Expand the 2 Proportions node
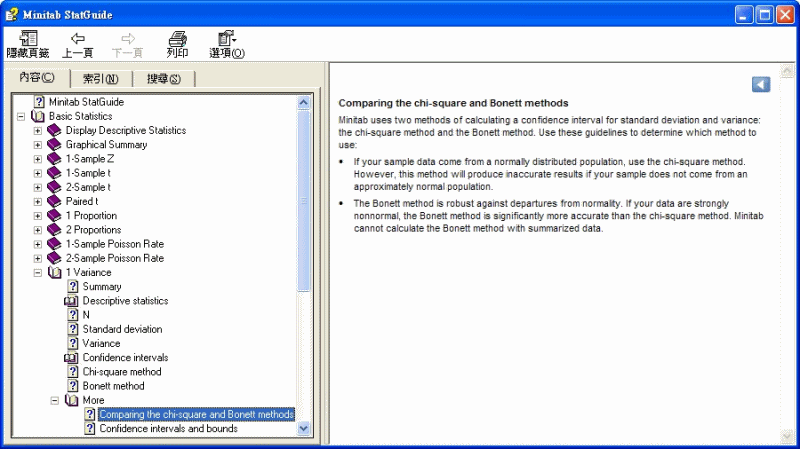 click(38, 230)
